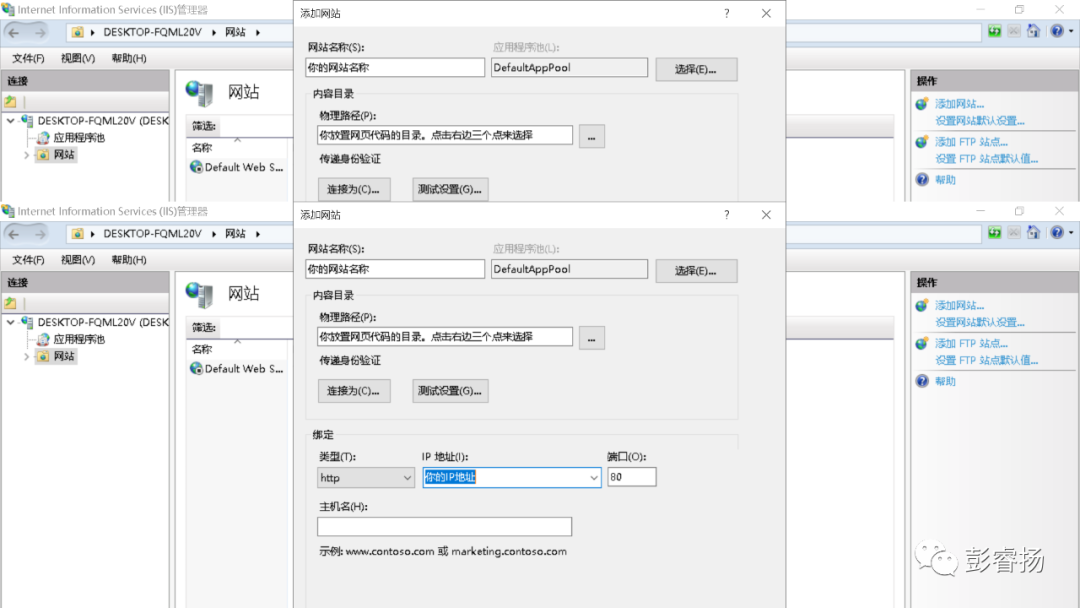Open help dropdown arrow in lower toolbar
This screenshot has width=1080, height=608.
coord(1071,233)
